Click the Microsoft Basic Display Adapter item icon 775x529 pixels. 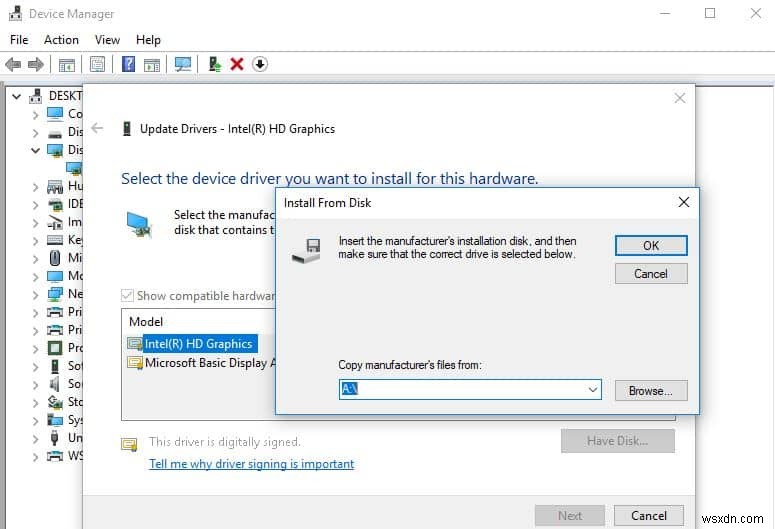coord(135,362)
